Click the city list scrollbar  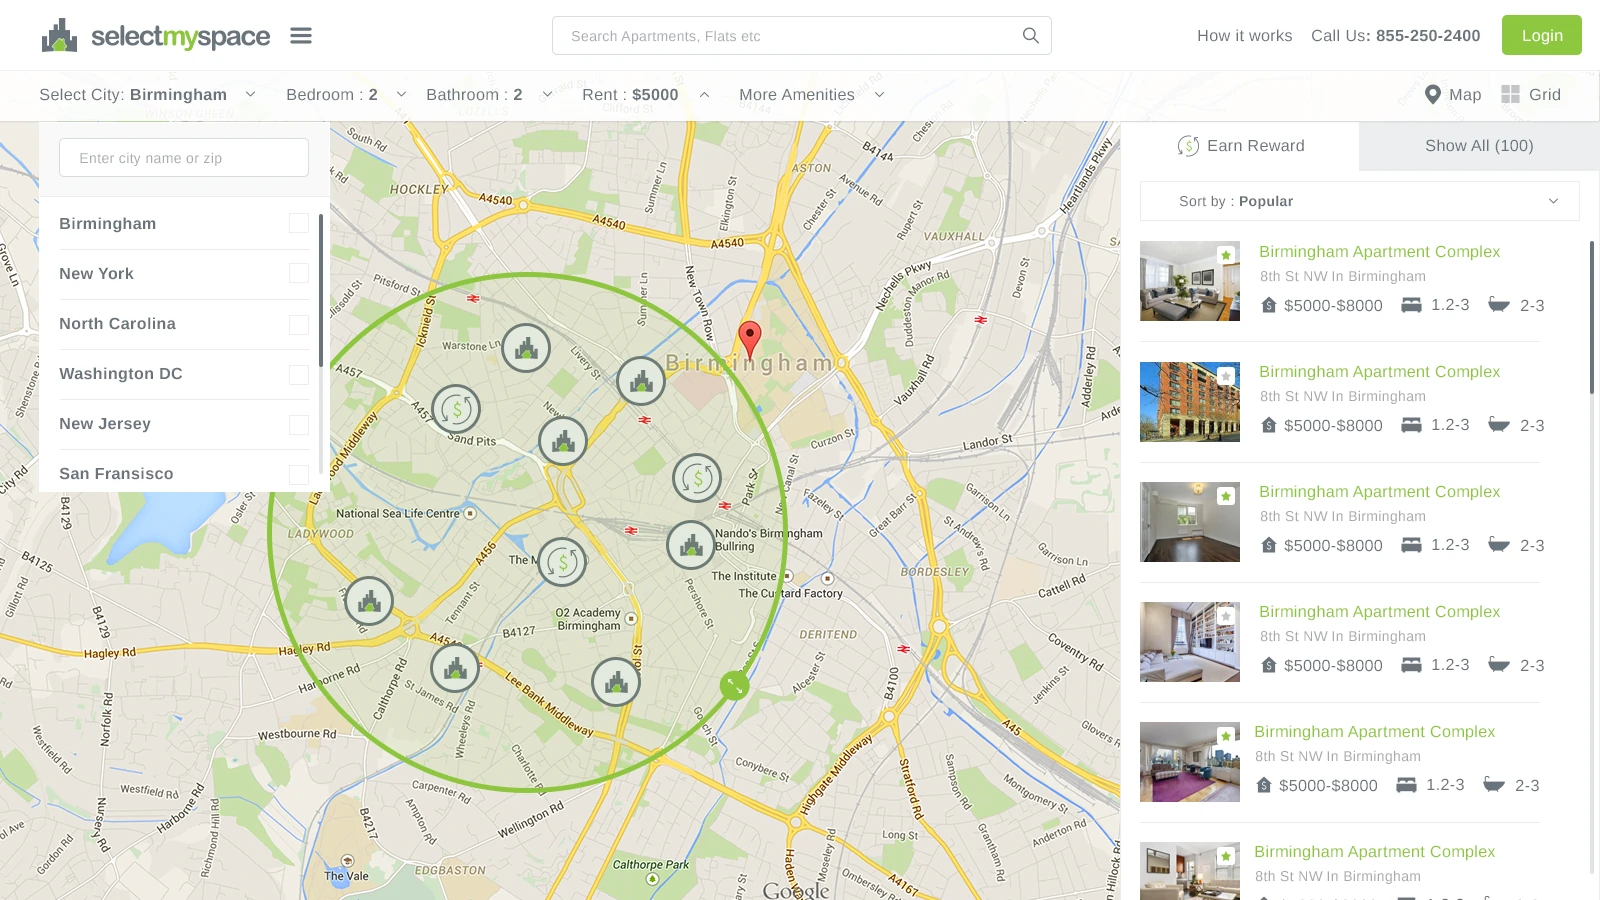tap(321, 290)
